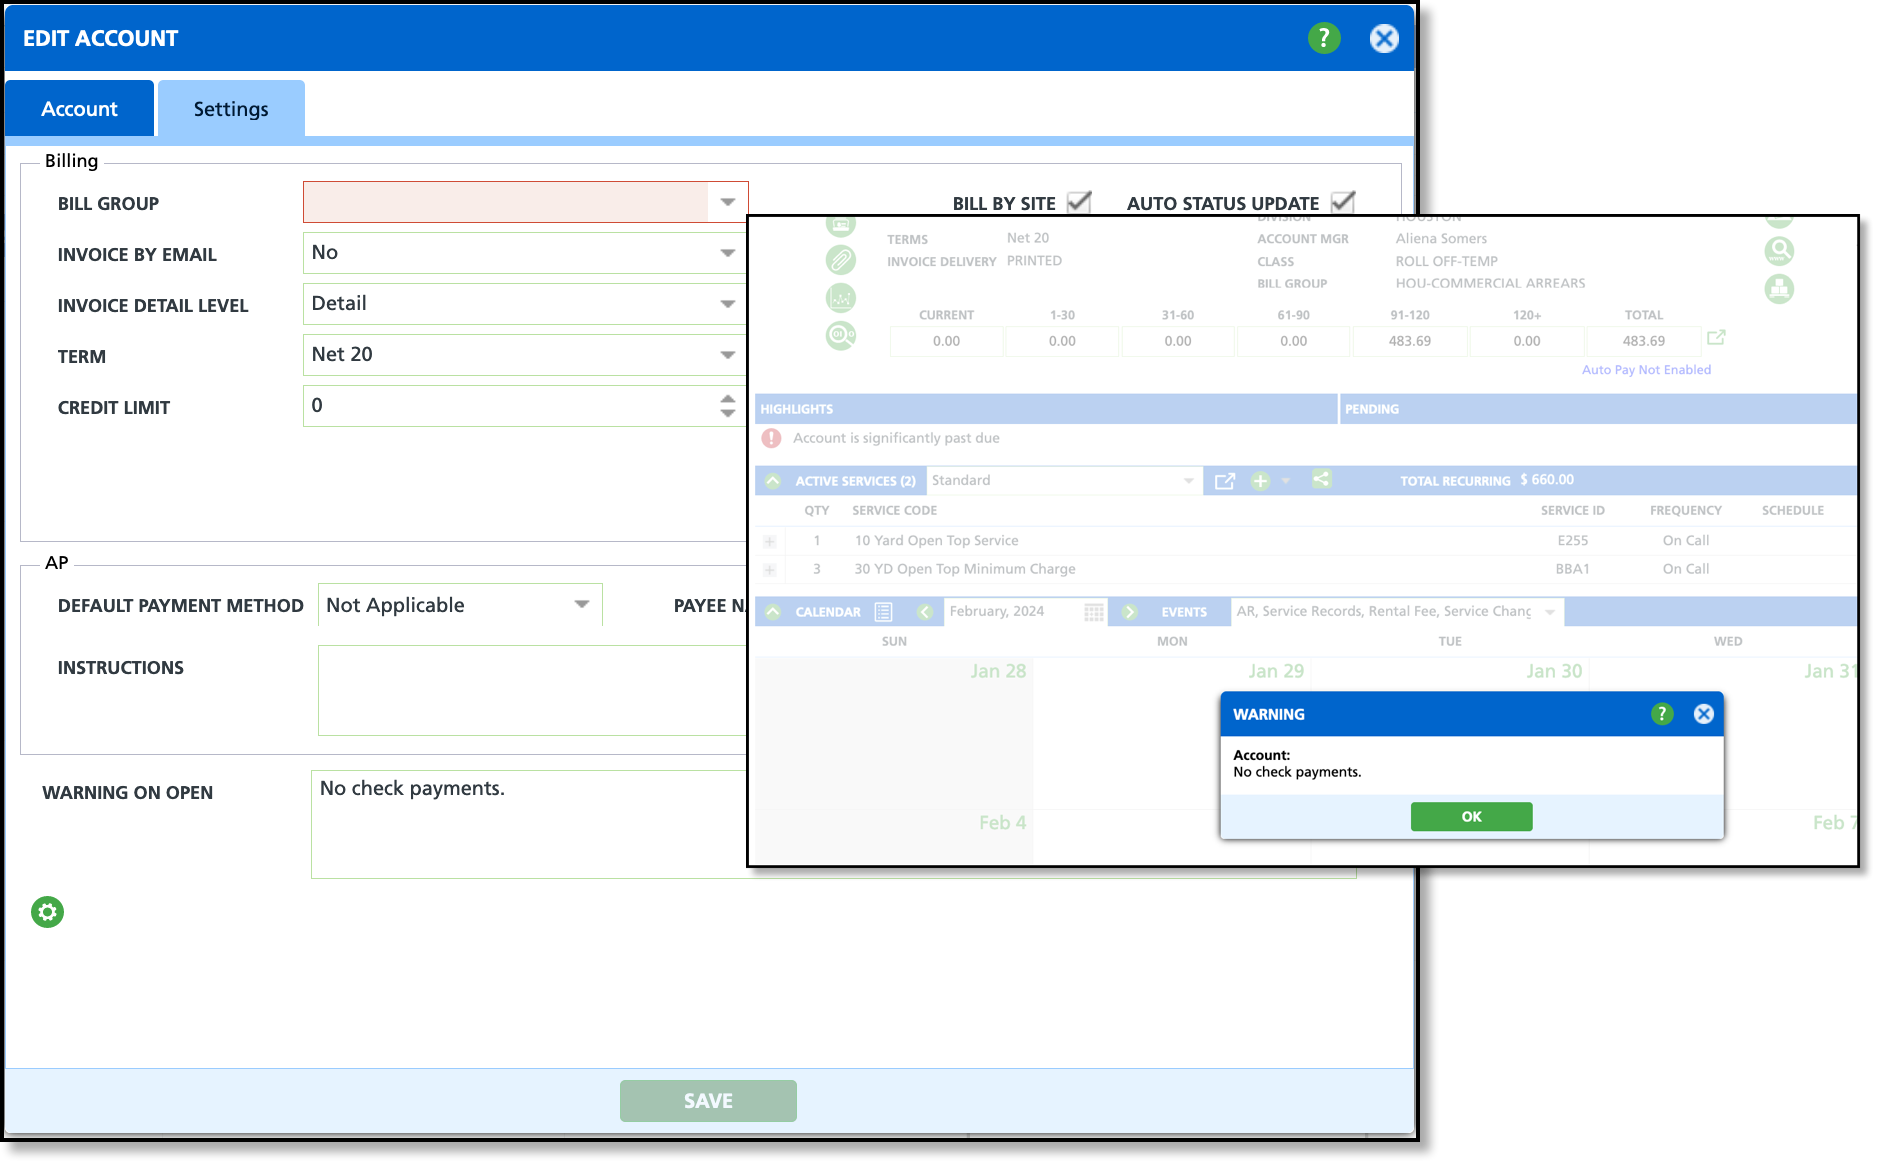Click the Frequency column header
Image resolution: width=1878 pixels, height=1162 pixels.
coord(1685,510)
